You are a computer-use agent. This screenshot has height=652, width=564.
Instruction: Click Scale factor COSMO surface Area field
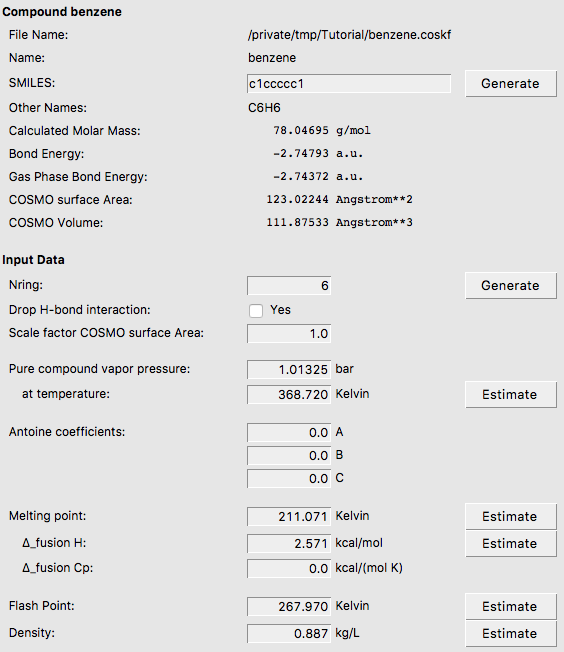click(289, 333)
